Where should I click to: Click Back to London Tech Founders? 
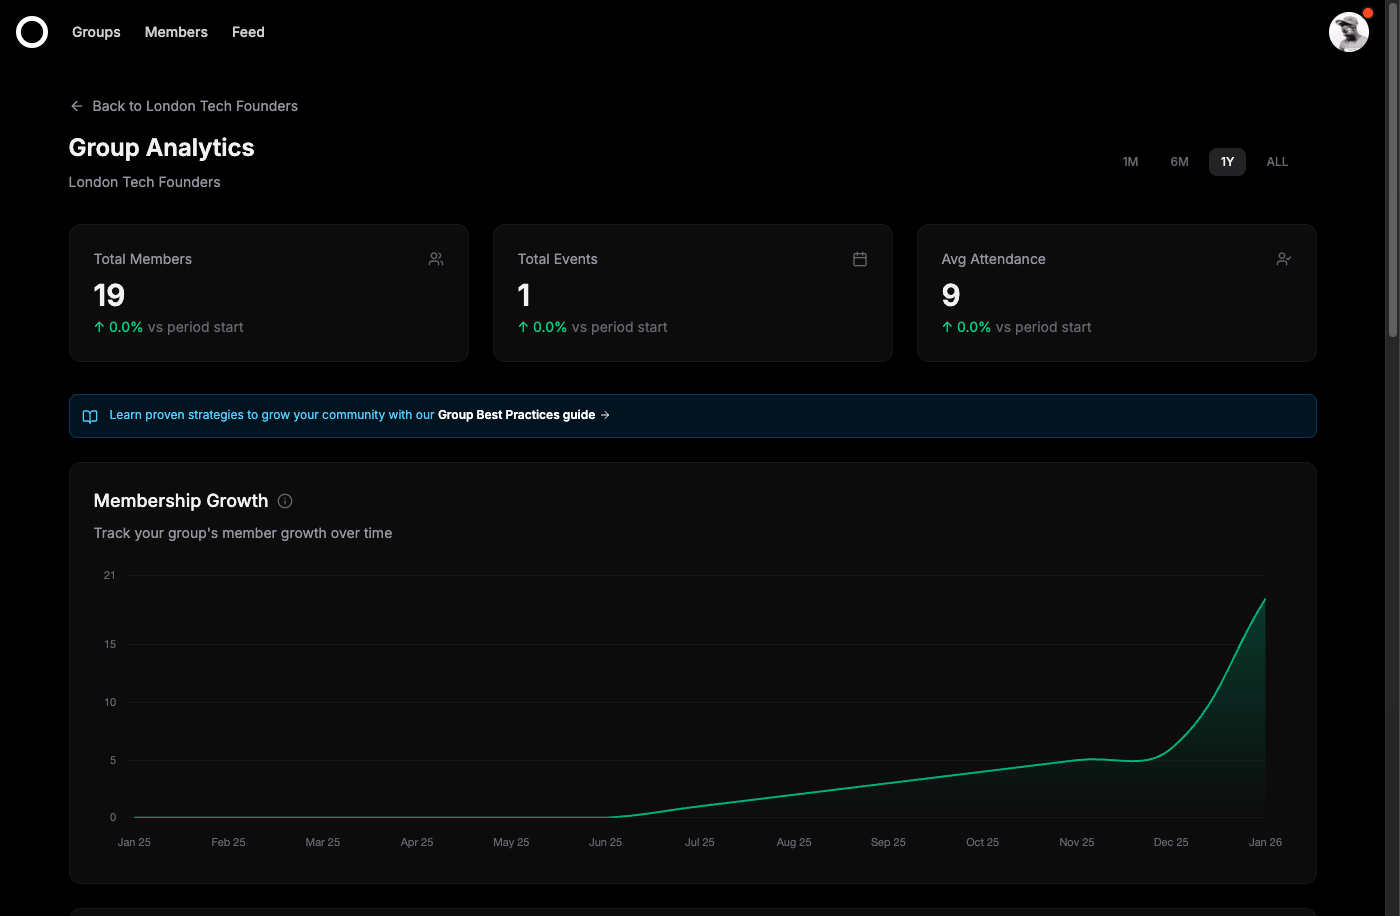[x=195, y=105]
